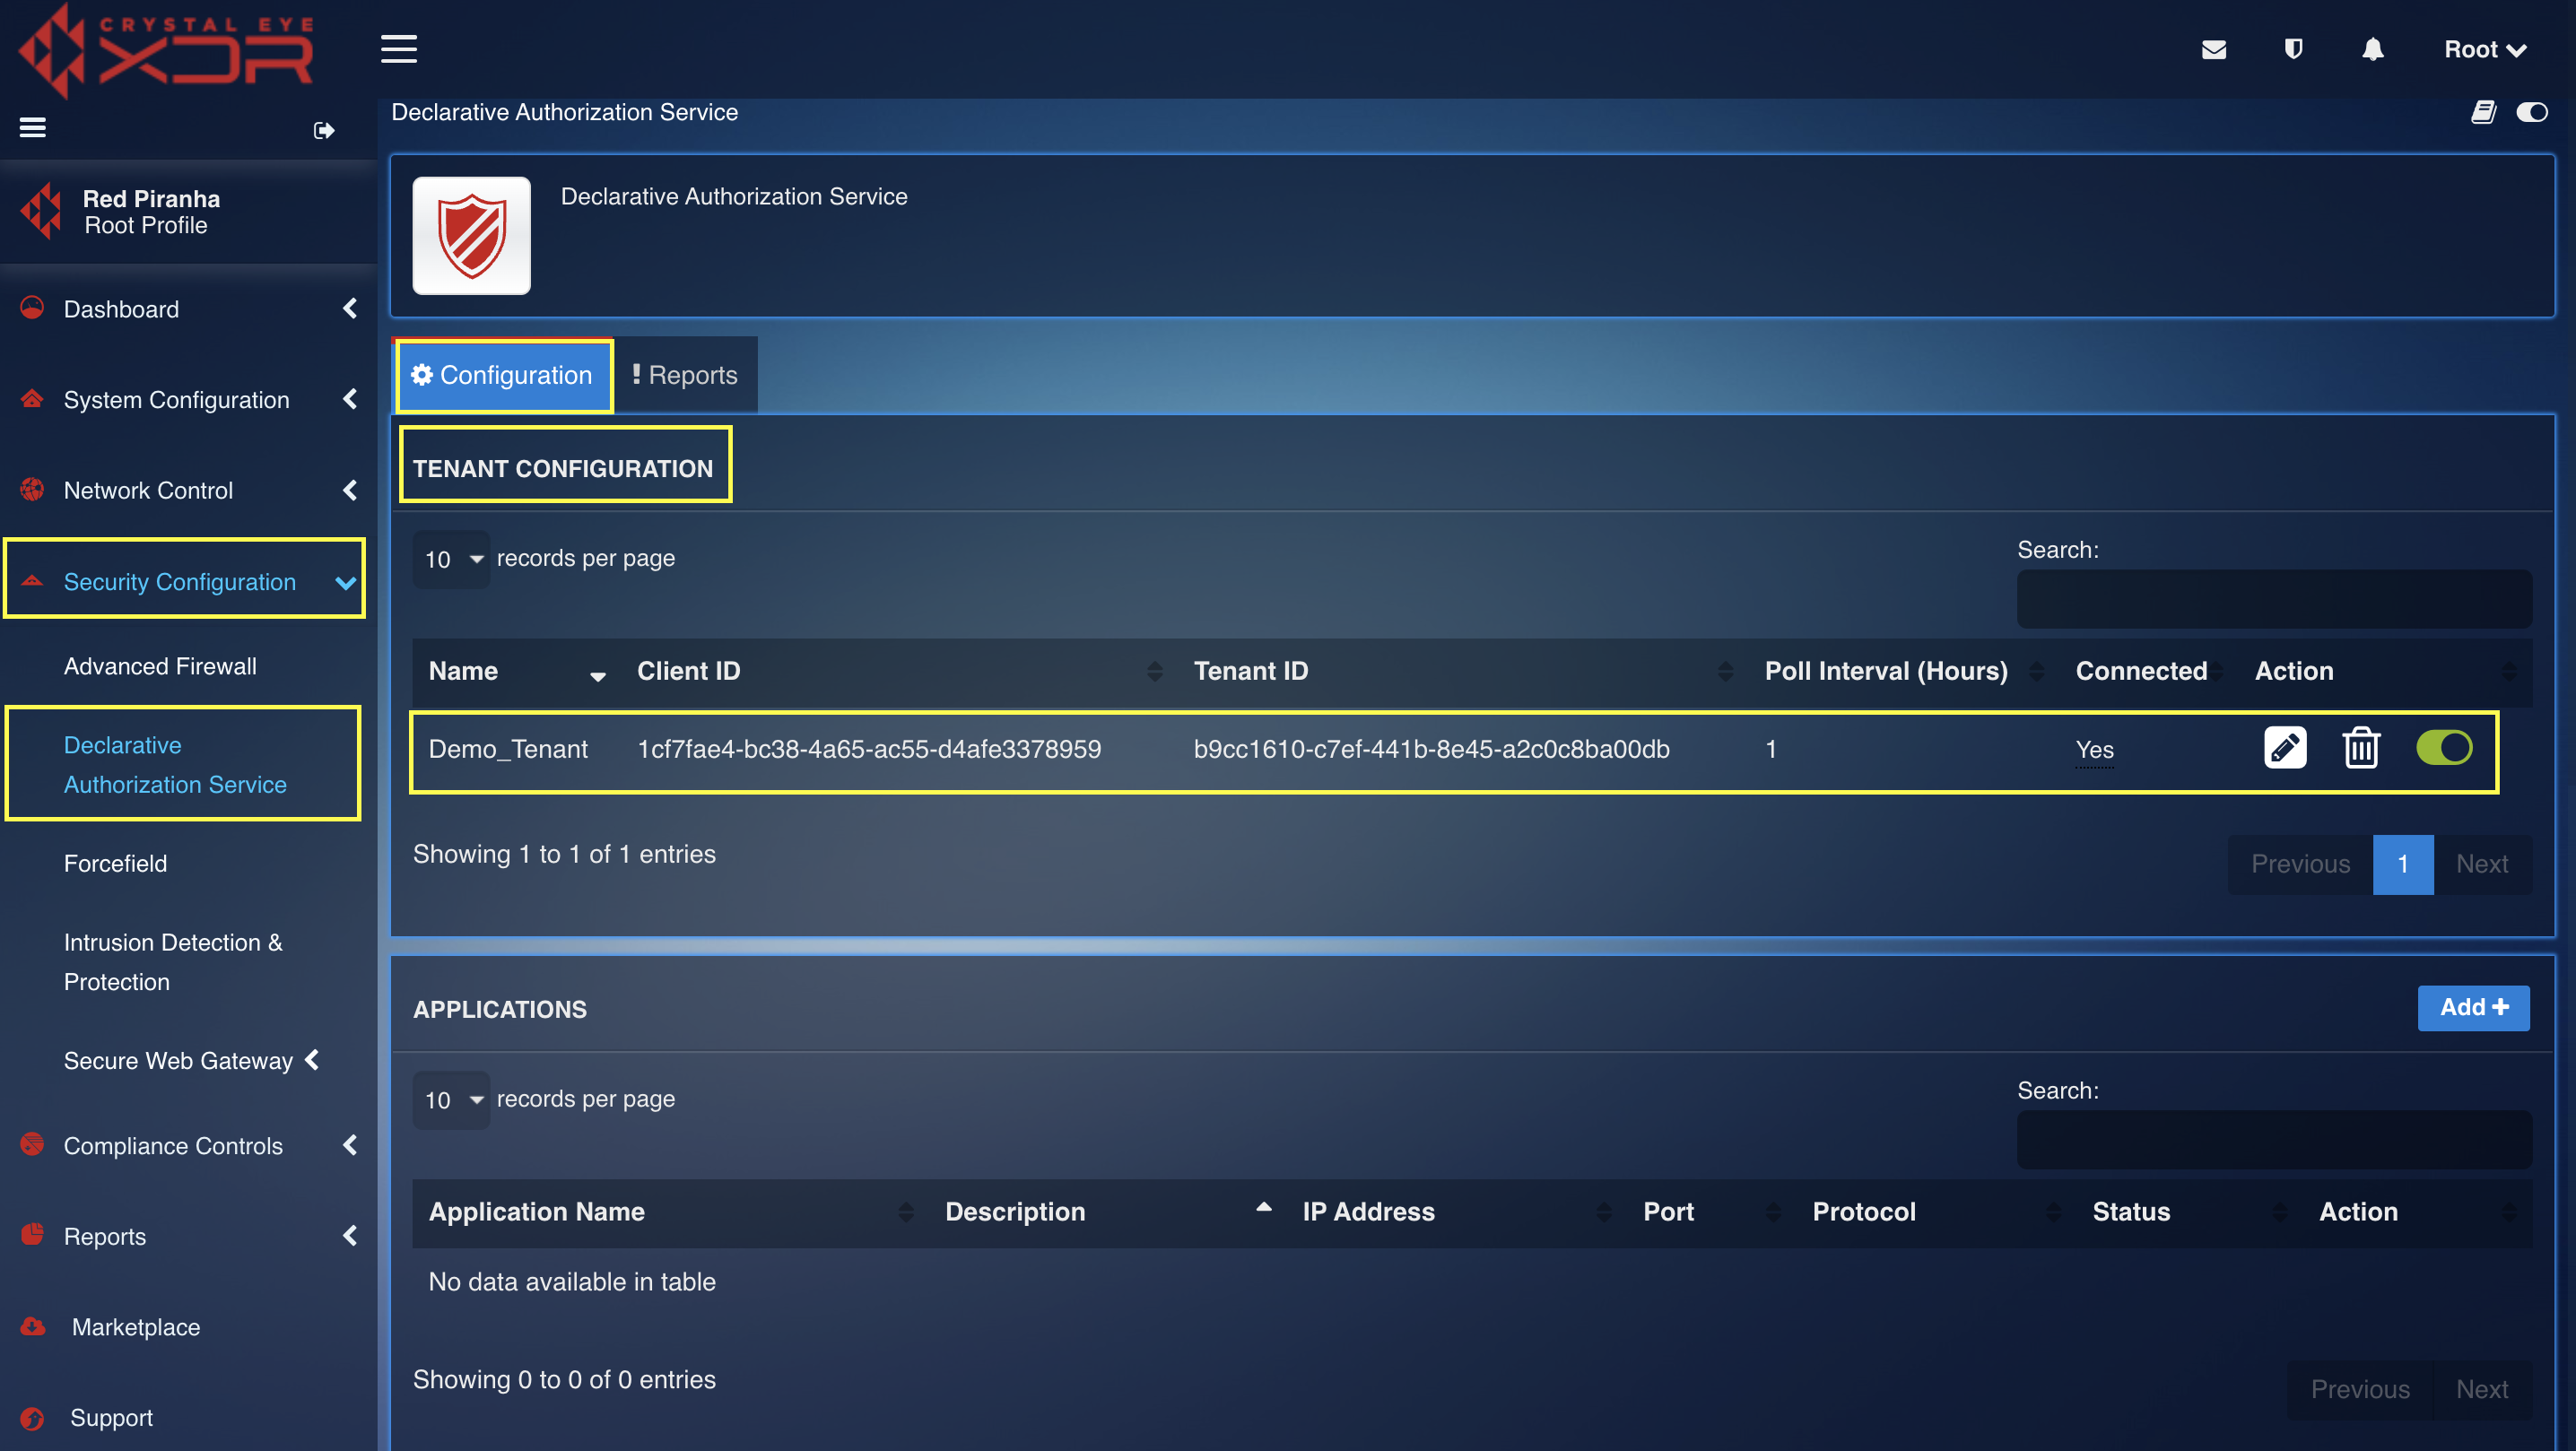Expand the Network Control chevron
This screenshot has height=1451, width=2576.
[350, 490]
